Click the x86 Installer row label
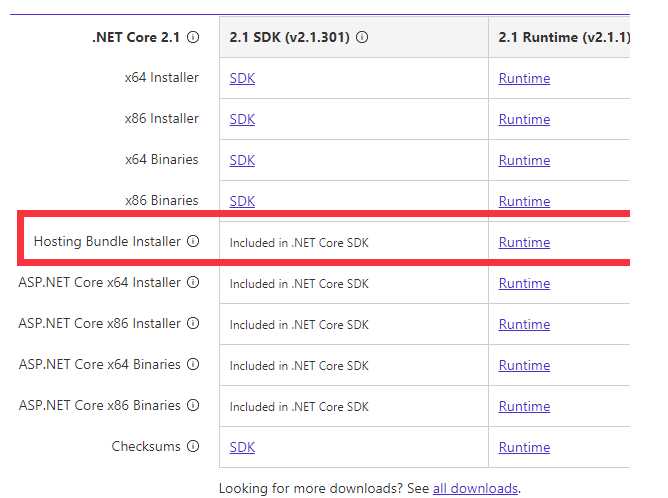 click(x=162, y=118)
